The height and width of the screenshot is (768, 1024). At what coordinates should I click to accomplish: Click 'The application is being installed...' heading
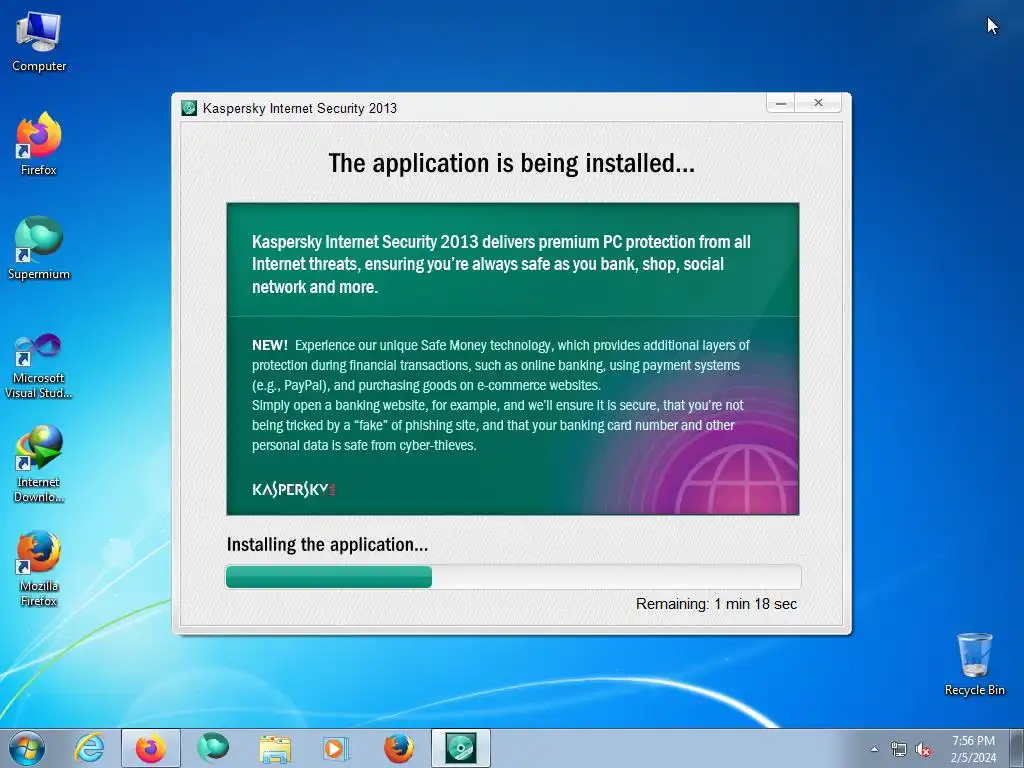click(x=511, y=163)
